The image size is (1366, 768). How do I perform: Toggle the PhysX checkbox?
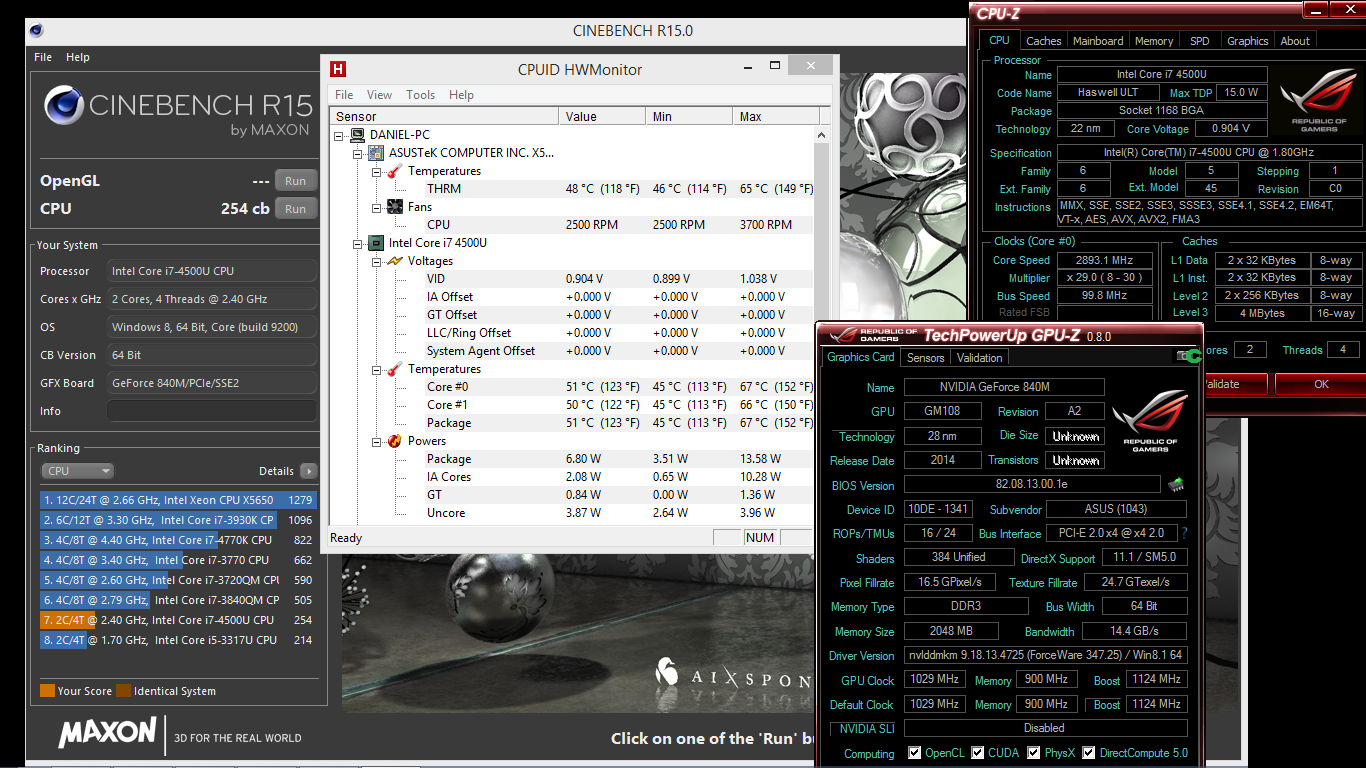click(x=1032, y=753)
